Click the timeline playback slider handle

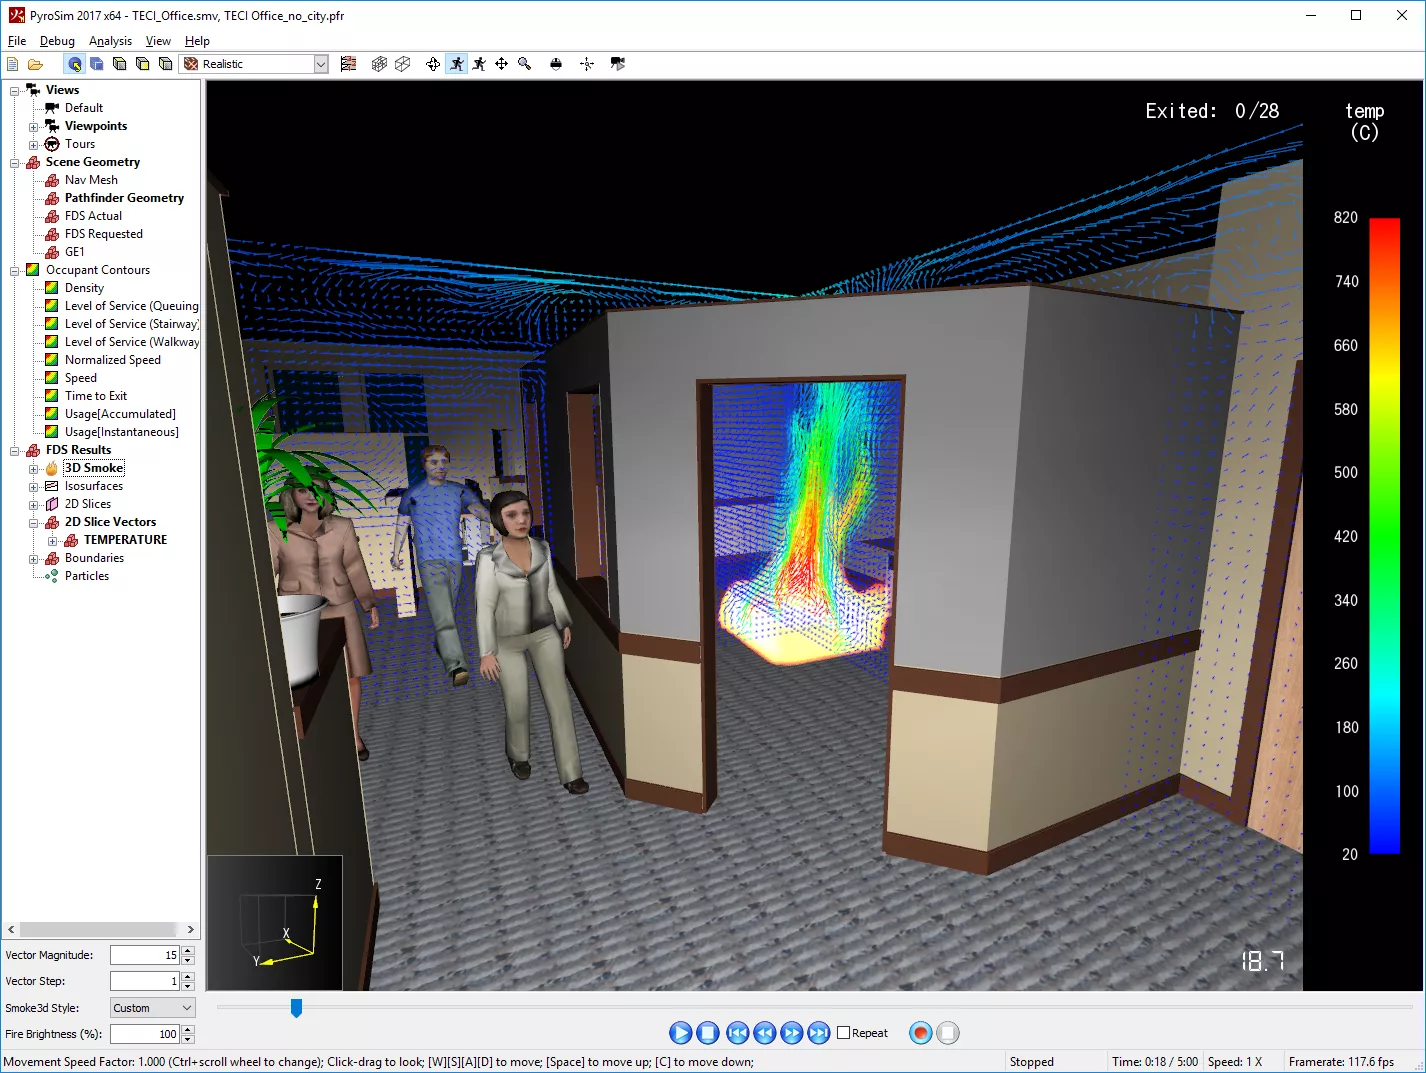tap(296, 1007)
